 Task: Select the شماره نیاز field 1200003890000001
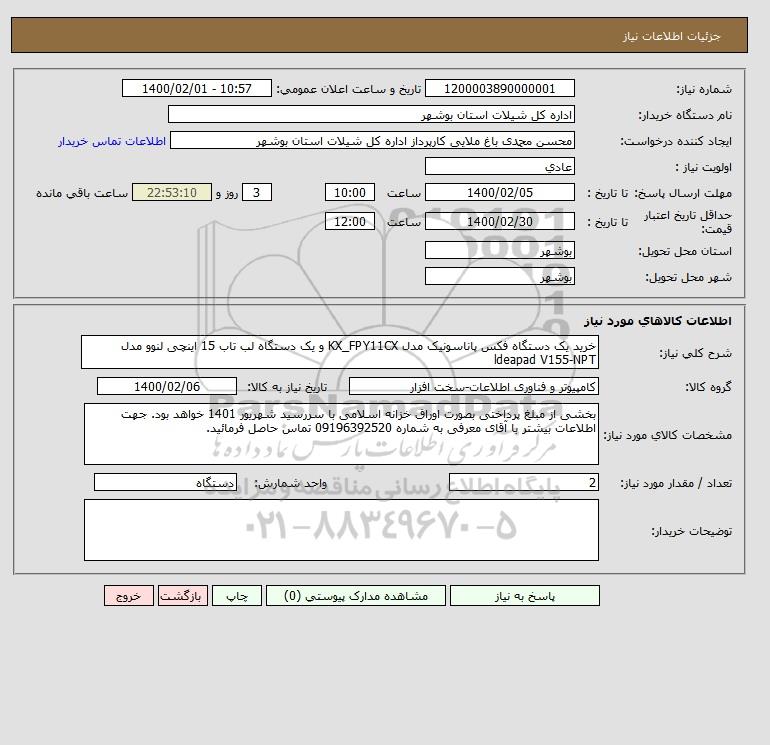point(499,88)
